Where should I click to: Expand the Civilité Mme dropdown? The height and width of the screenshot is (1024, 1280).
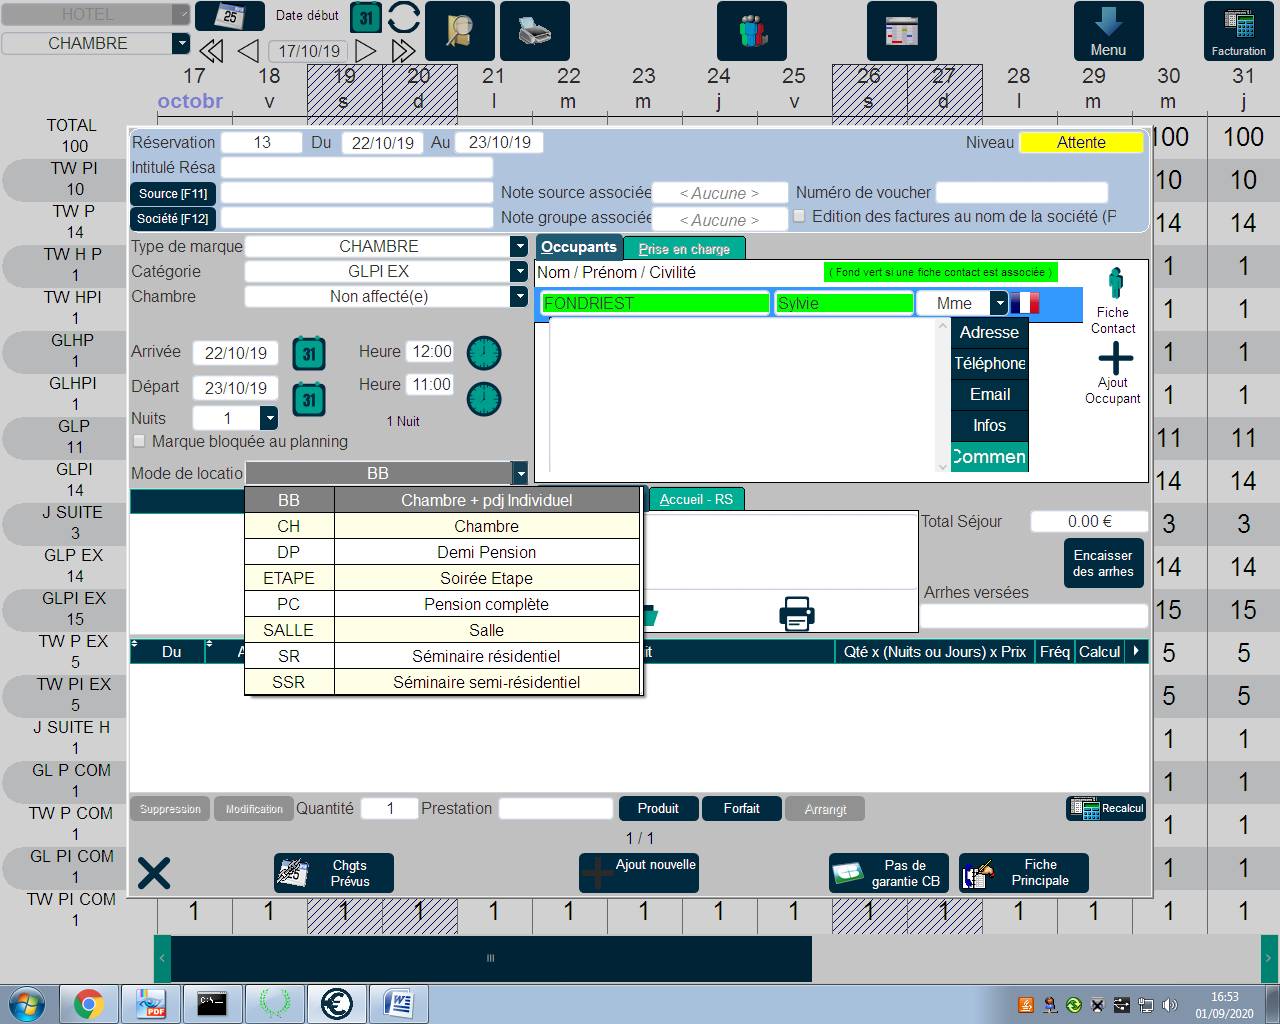(998, 303)
